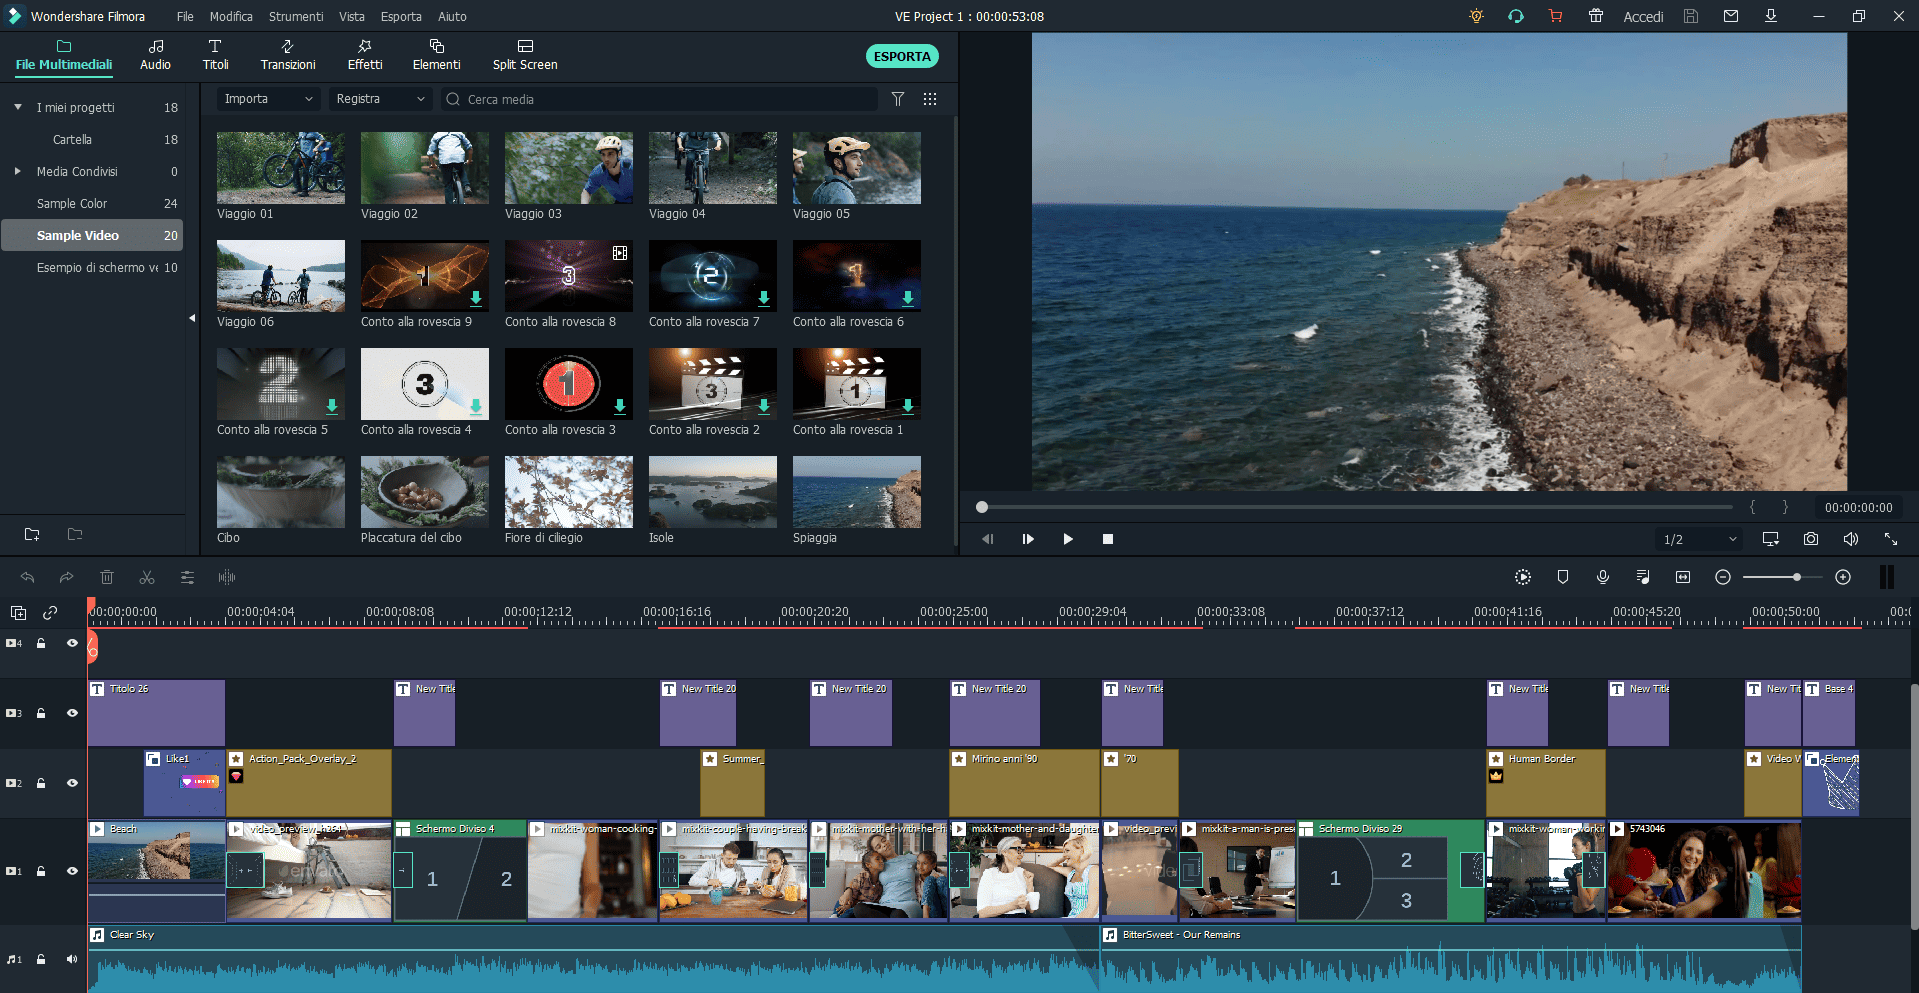The width and height of the screenshot is (1919, 993).
Task: Select the Viaggio 03 thumbnail in the media library
Action: coord(568,168)
